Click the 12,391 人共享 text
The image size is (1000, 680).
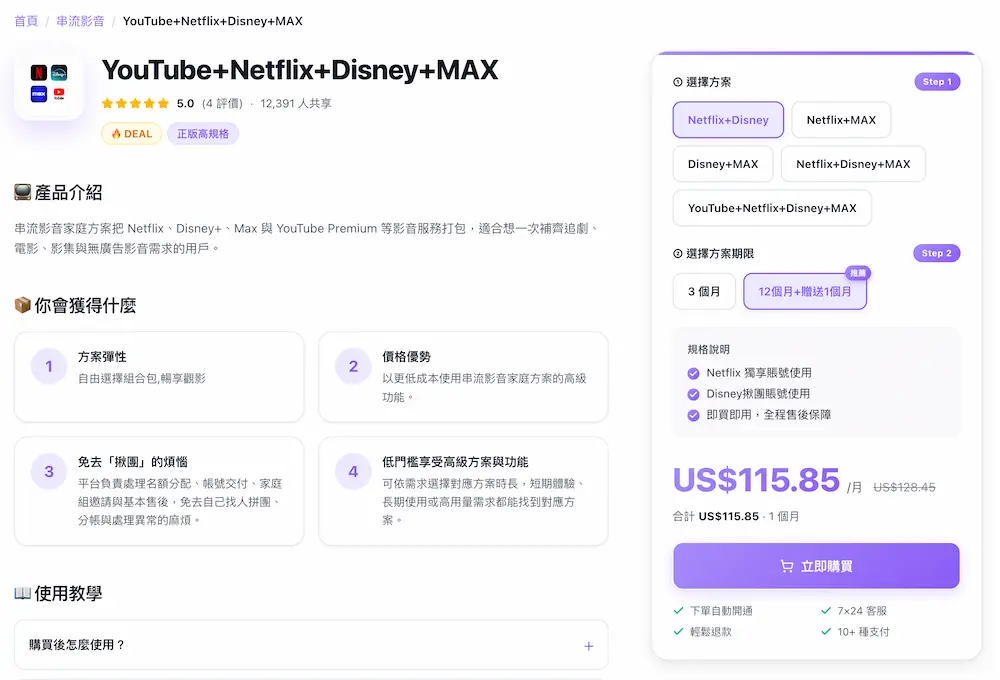[296, 103]
